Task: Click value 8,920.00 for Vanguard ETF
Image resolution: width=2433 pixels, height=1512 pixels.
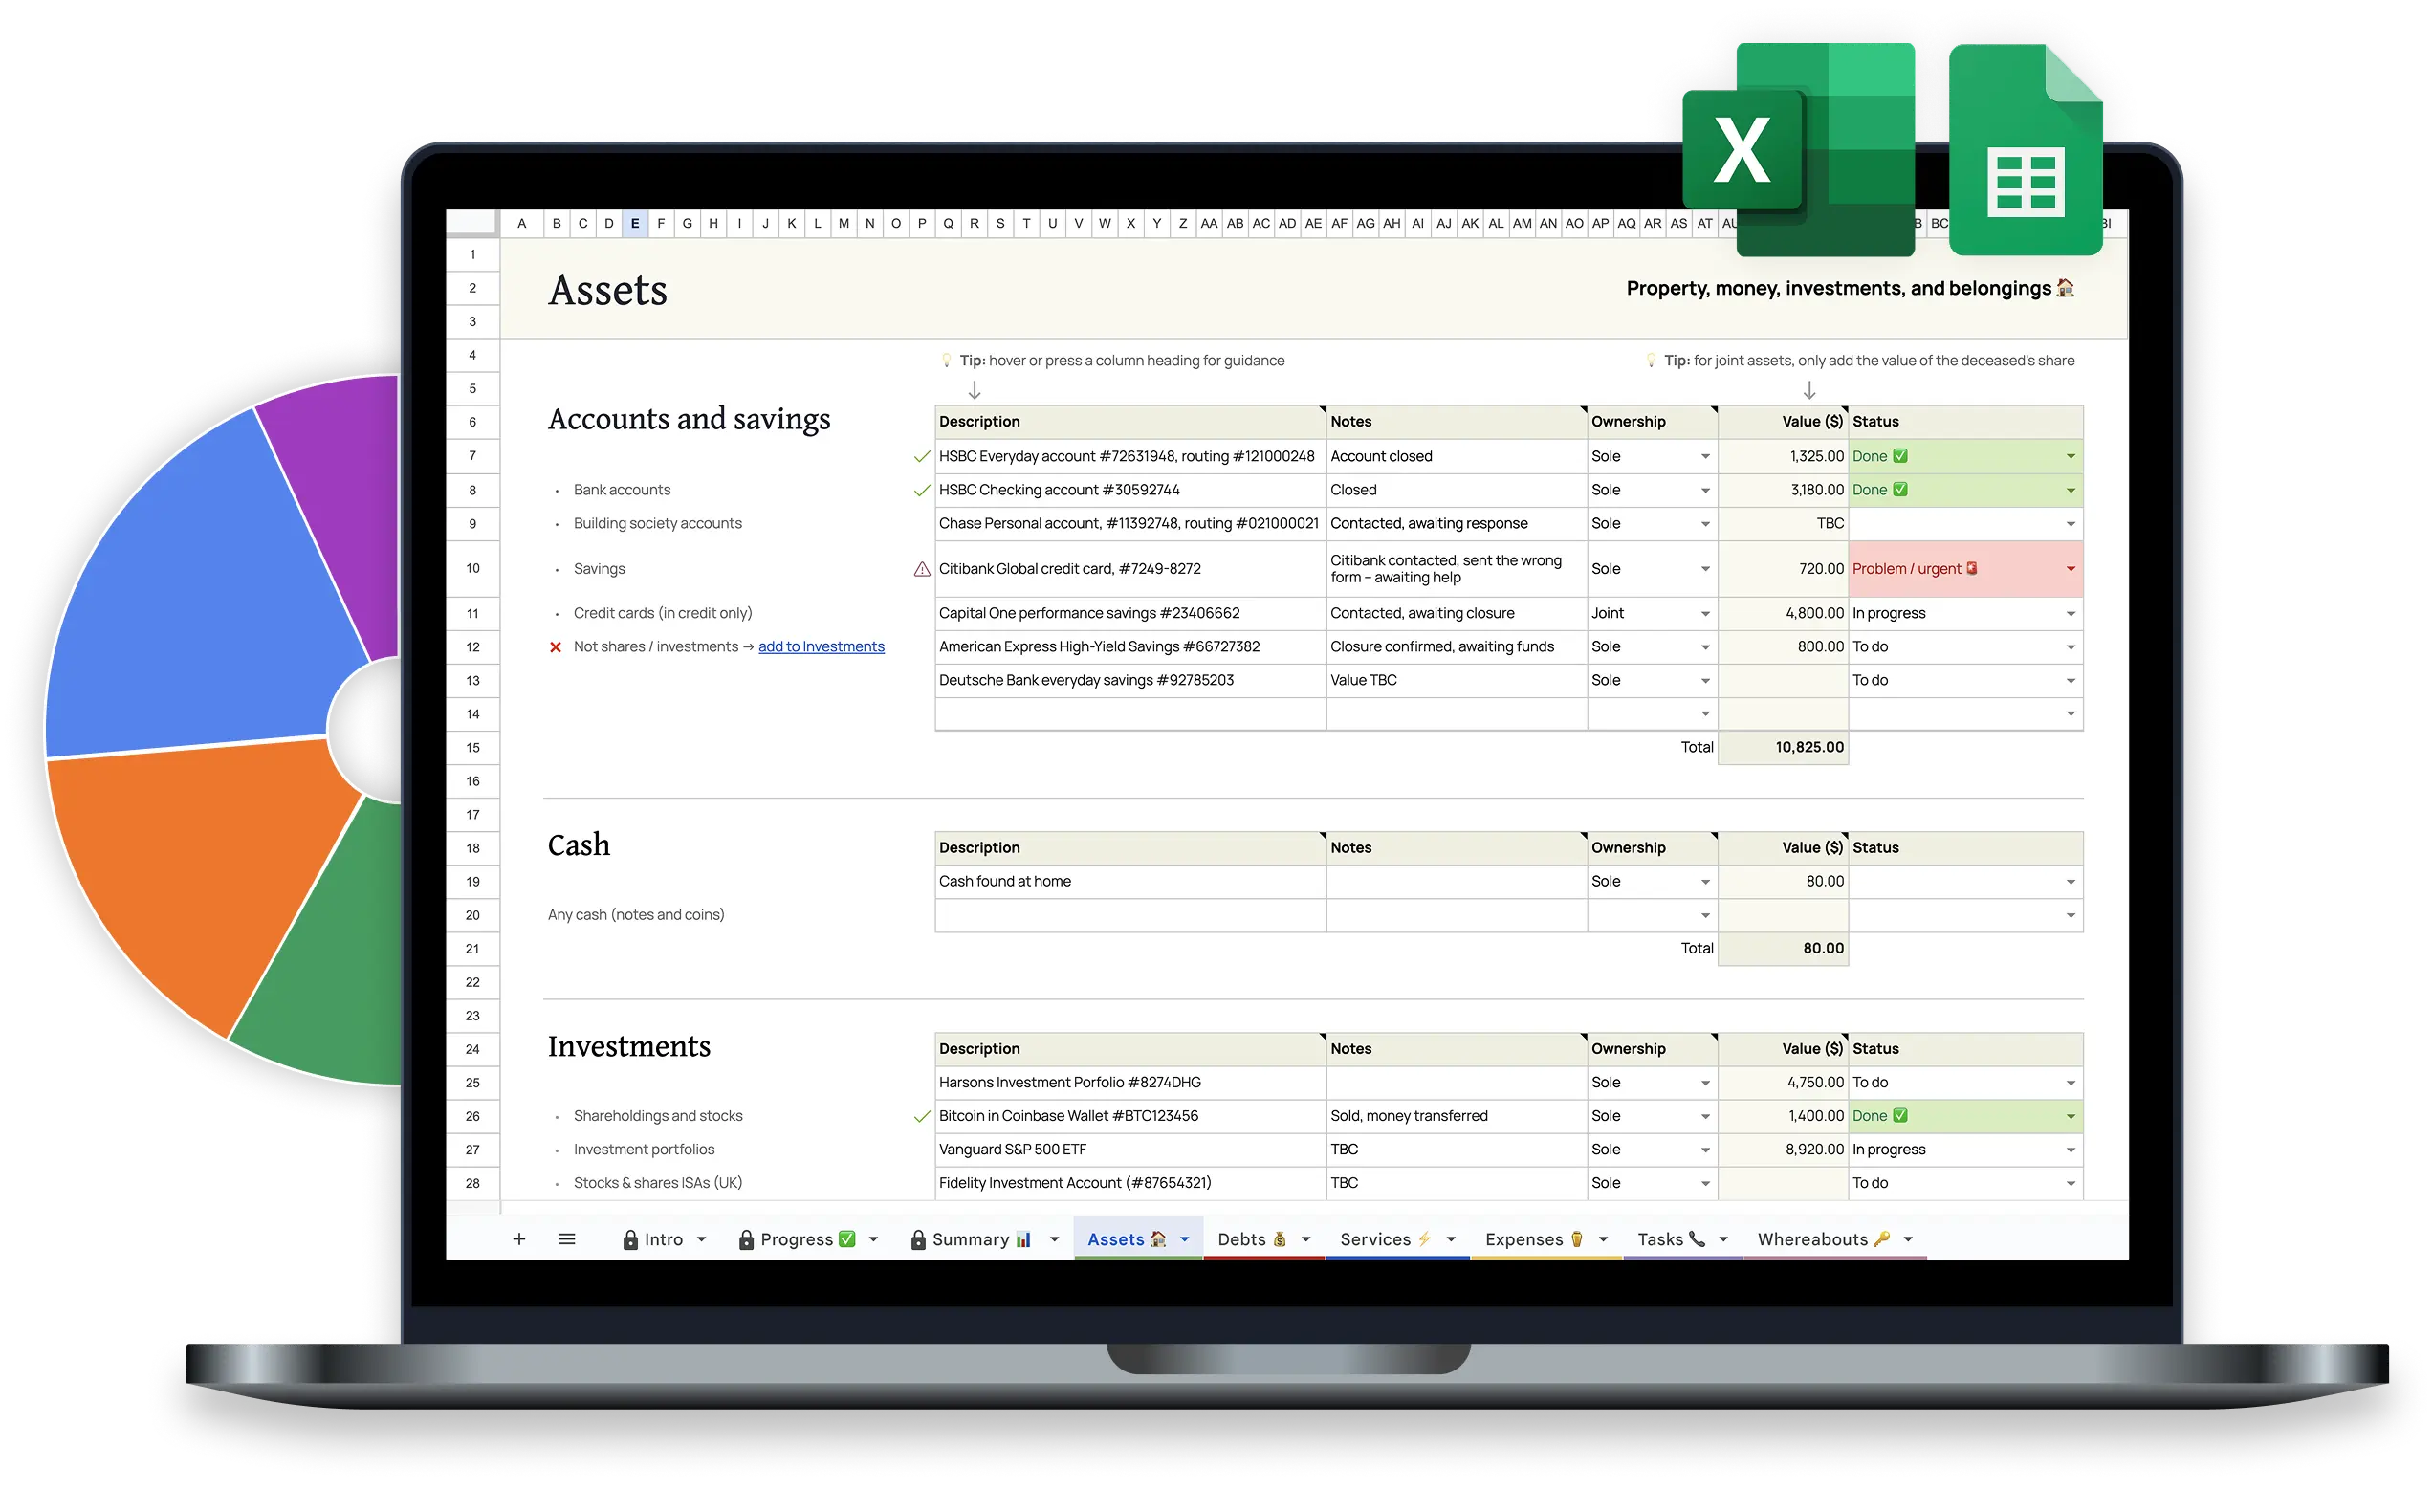Action: 1783,1150
